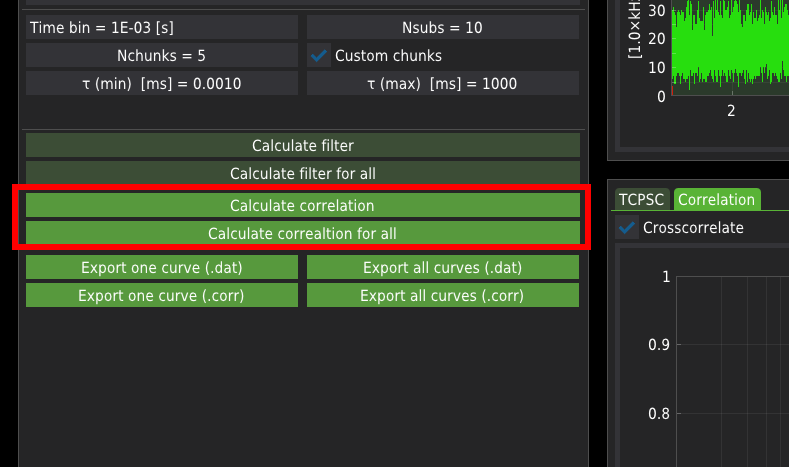The height and width of the screenshot is (467, 789).
Task: Click inside the correlation curve plot area
Action: 730,360
